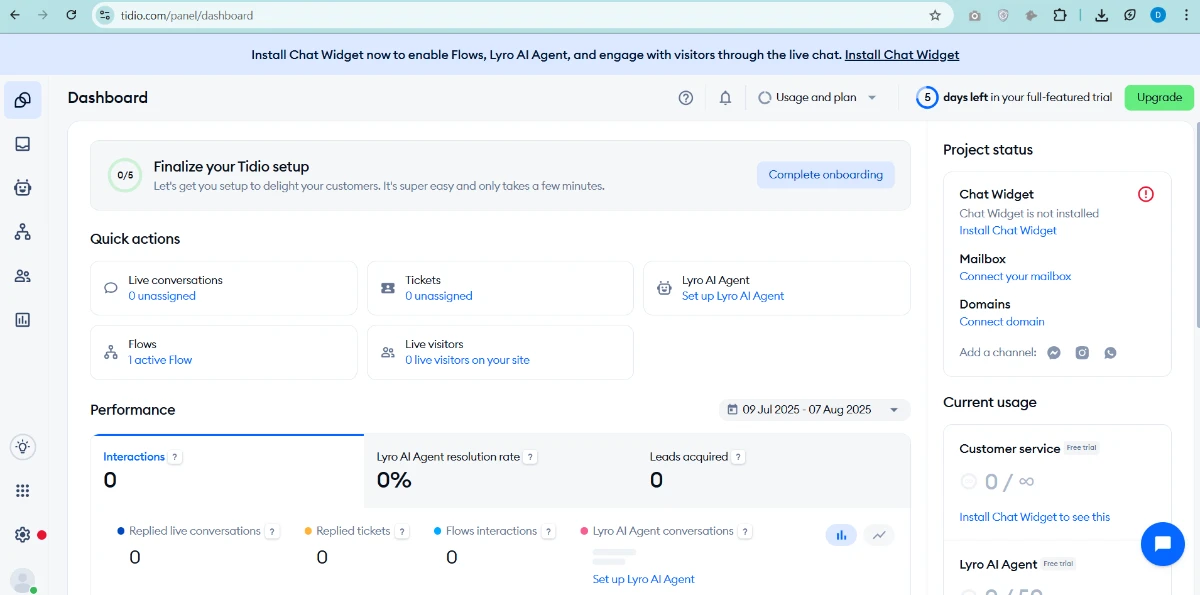The image size is (1200, 595).
Task: Open the date range 09 Jul - 07 Aug dropdown
Action: tap(814, 410)
